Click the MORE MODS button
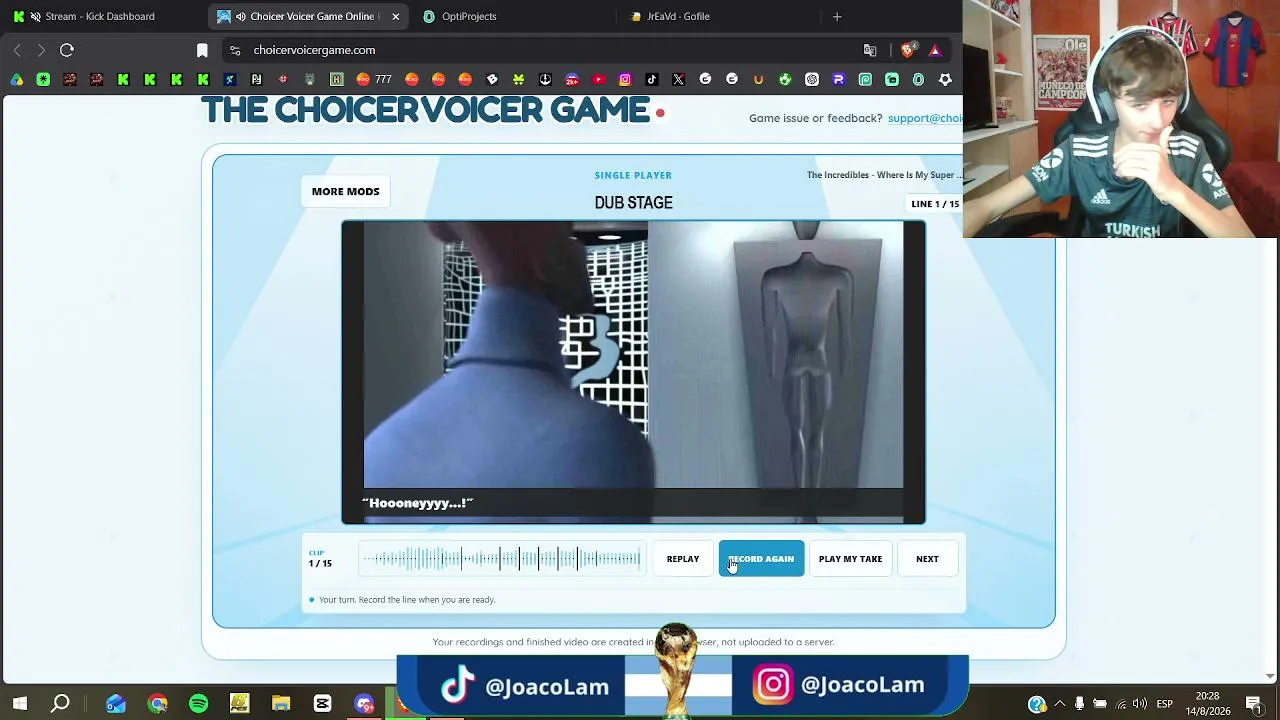The image size is (1280, 720). (345, 191)
